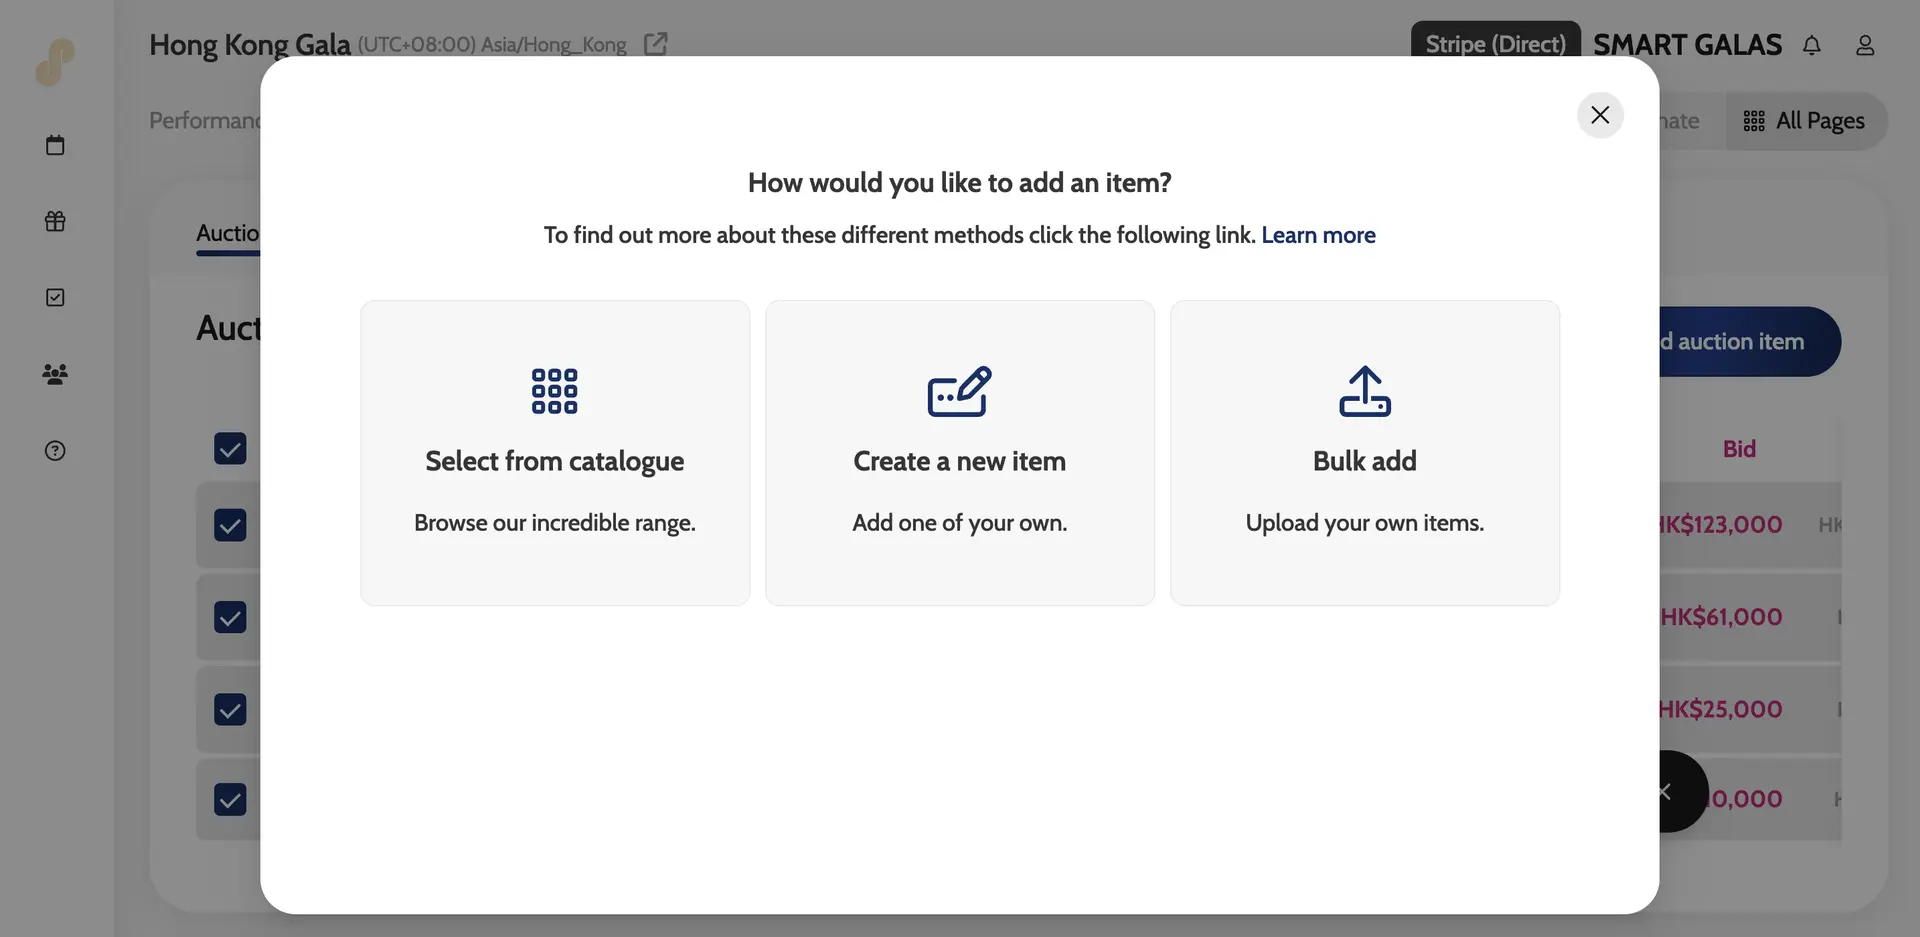Screen dimensions: 1920x937
Task: Open the user account profile icon
Action: pos(1864,45)
